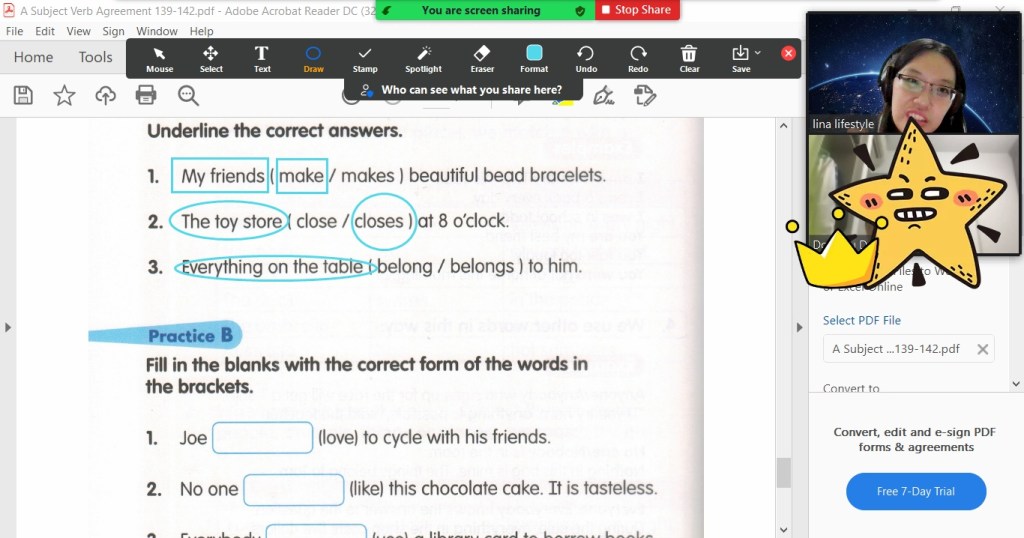This screenshot has height=538, width=1024.
Task: Select the Mouse pointer annotation tool
Action: pyautogui.click(x=159, y=58)
